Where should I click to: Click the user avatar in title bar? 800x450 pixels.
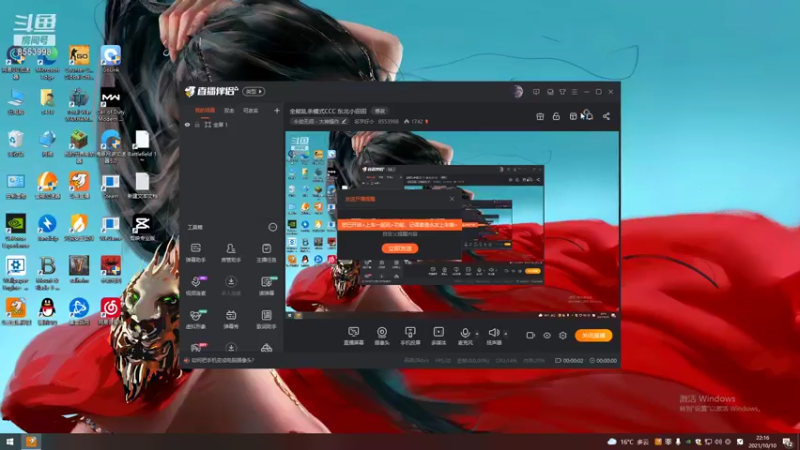pos(518,92)
